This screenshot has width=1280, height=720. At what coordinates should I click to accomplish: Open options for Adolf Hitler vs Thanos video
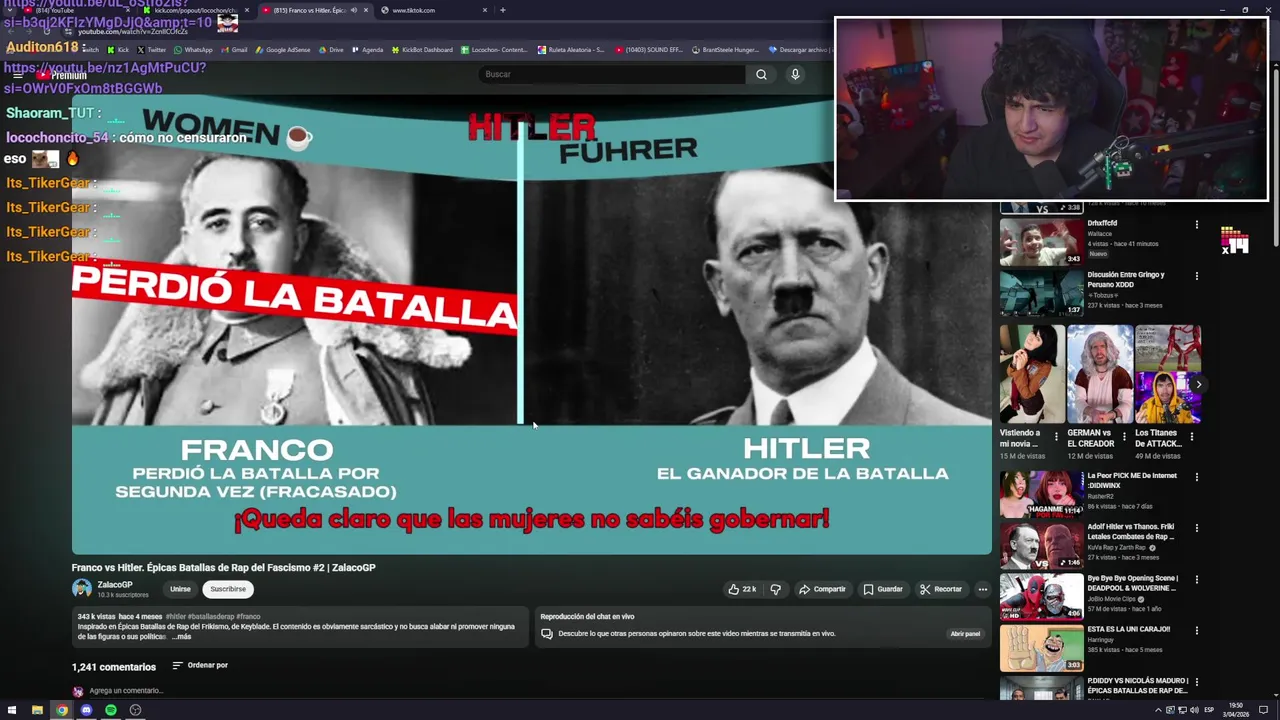1196,529
